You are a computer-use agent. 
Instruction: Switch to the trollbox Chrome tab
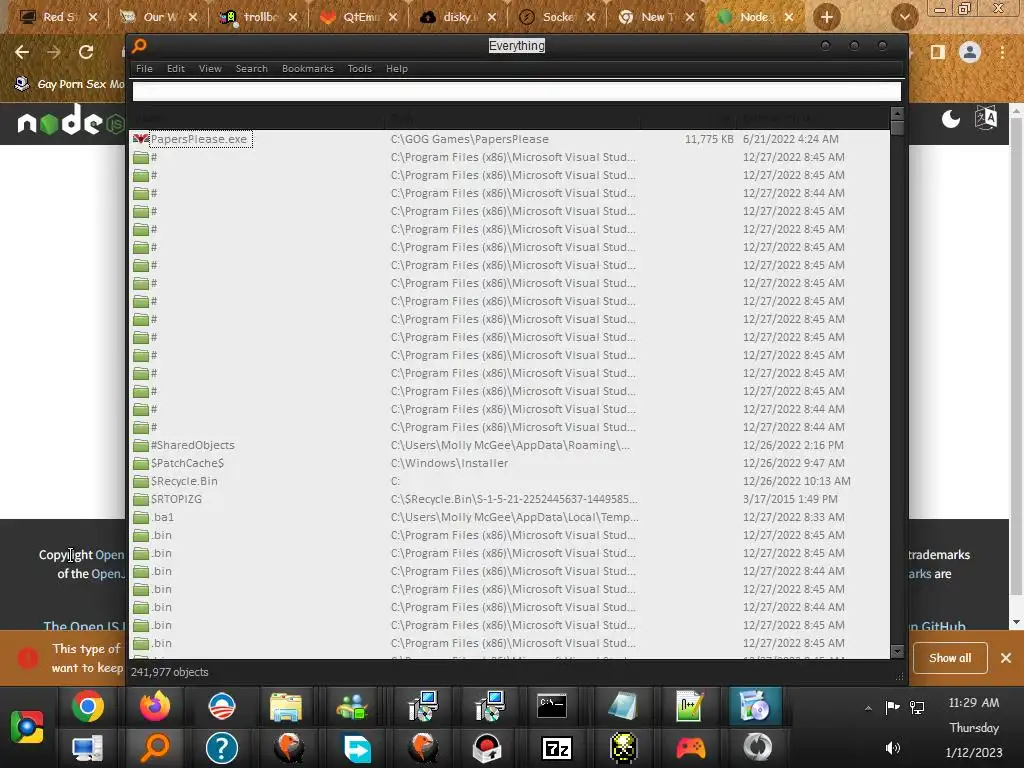coord(259,17)
